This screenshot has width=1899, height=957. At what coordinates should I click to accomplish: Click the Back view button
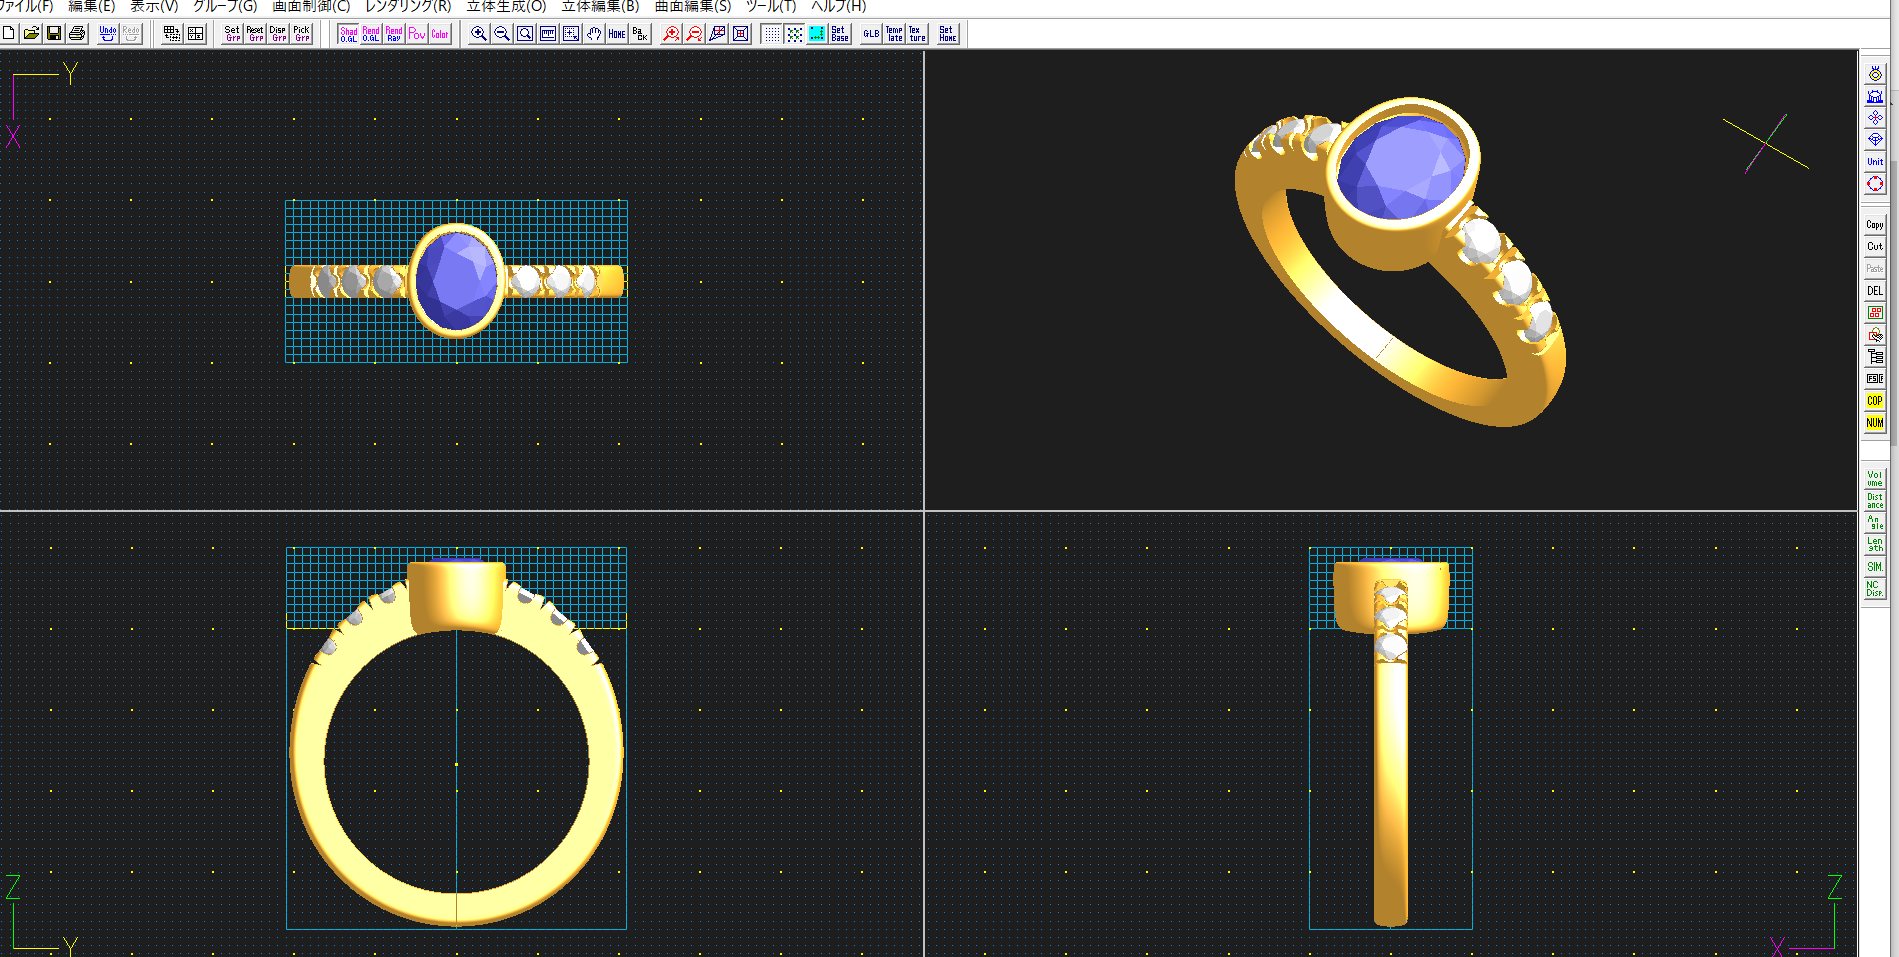point(640,34)
